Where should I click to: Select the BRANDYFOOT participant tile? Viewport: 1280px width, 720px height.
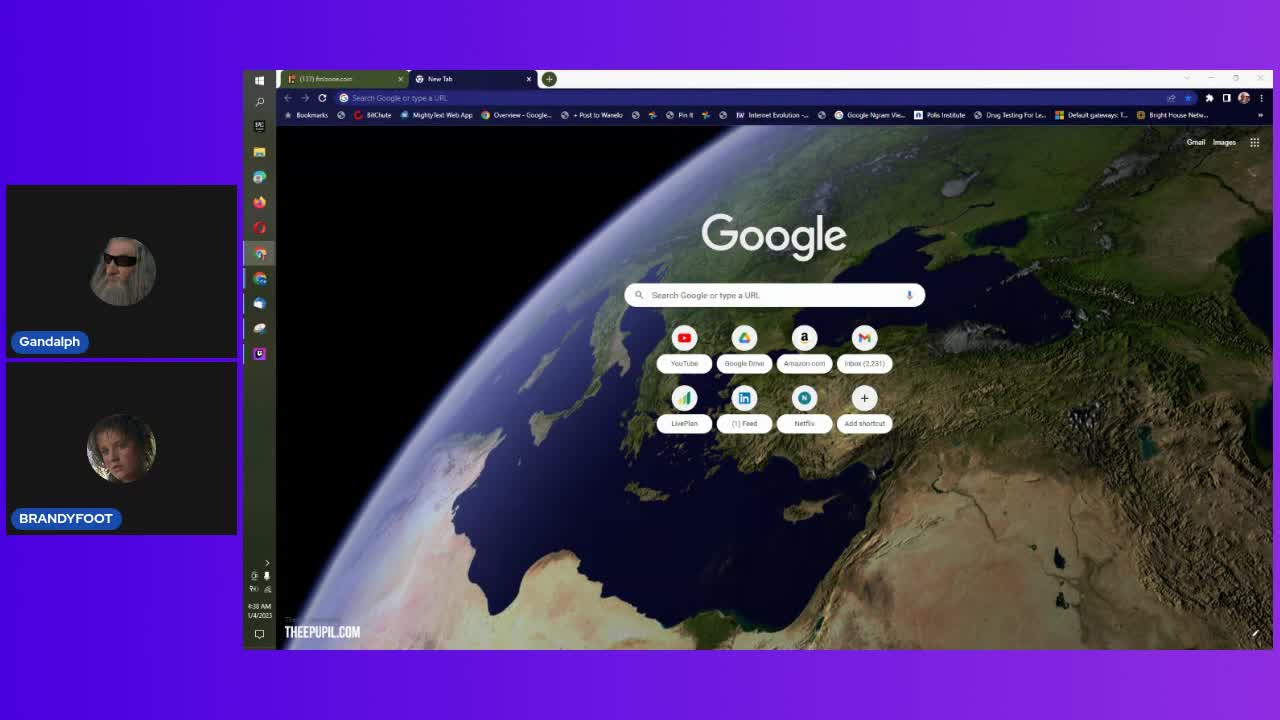pyautogui.click(x=122, y=448)
